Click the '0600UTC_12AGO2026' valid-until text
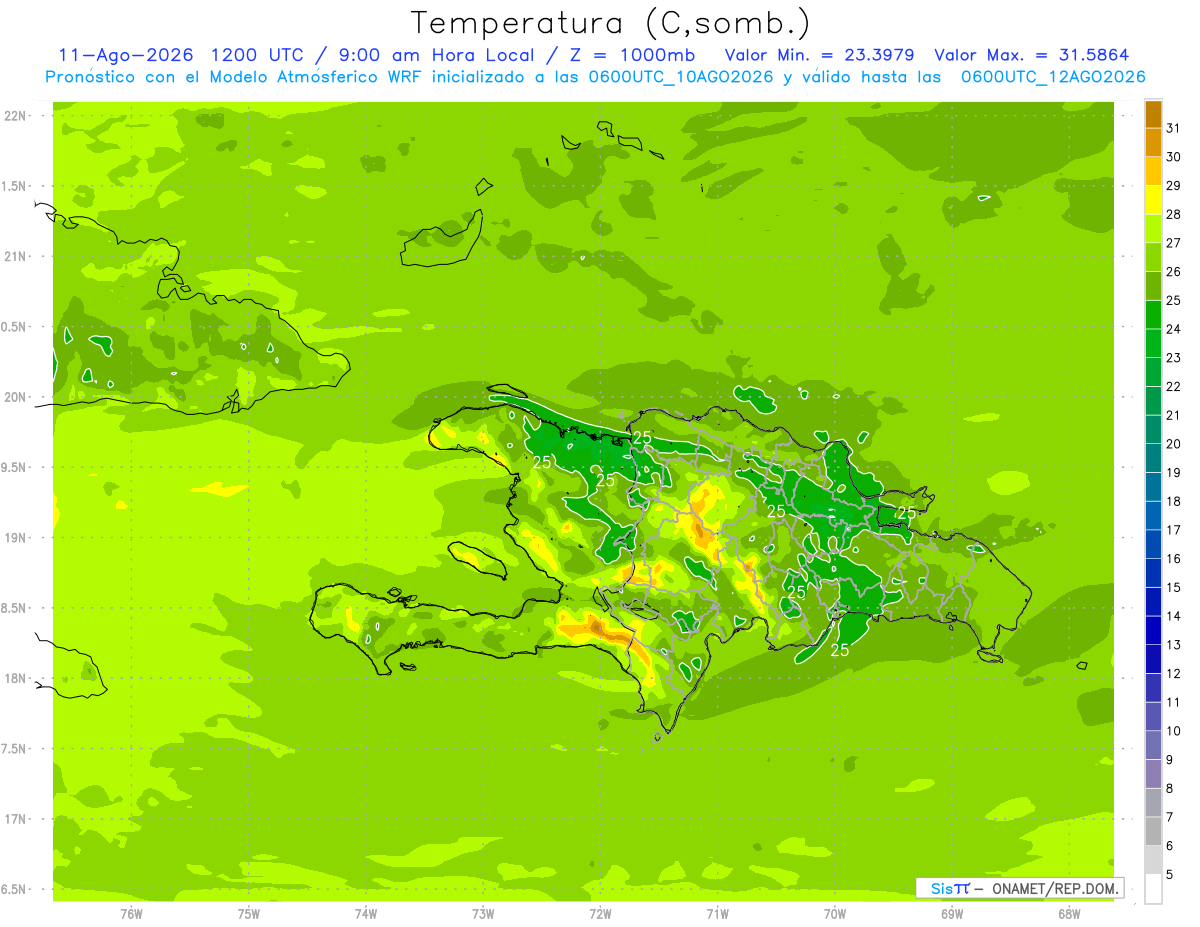 click(x=1053, y=77)
